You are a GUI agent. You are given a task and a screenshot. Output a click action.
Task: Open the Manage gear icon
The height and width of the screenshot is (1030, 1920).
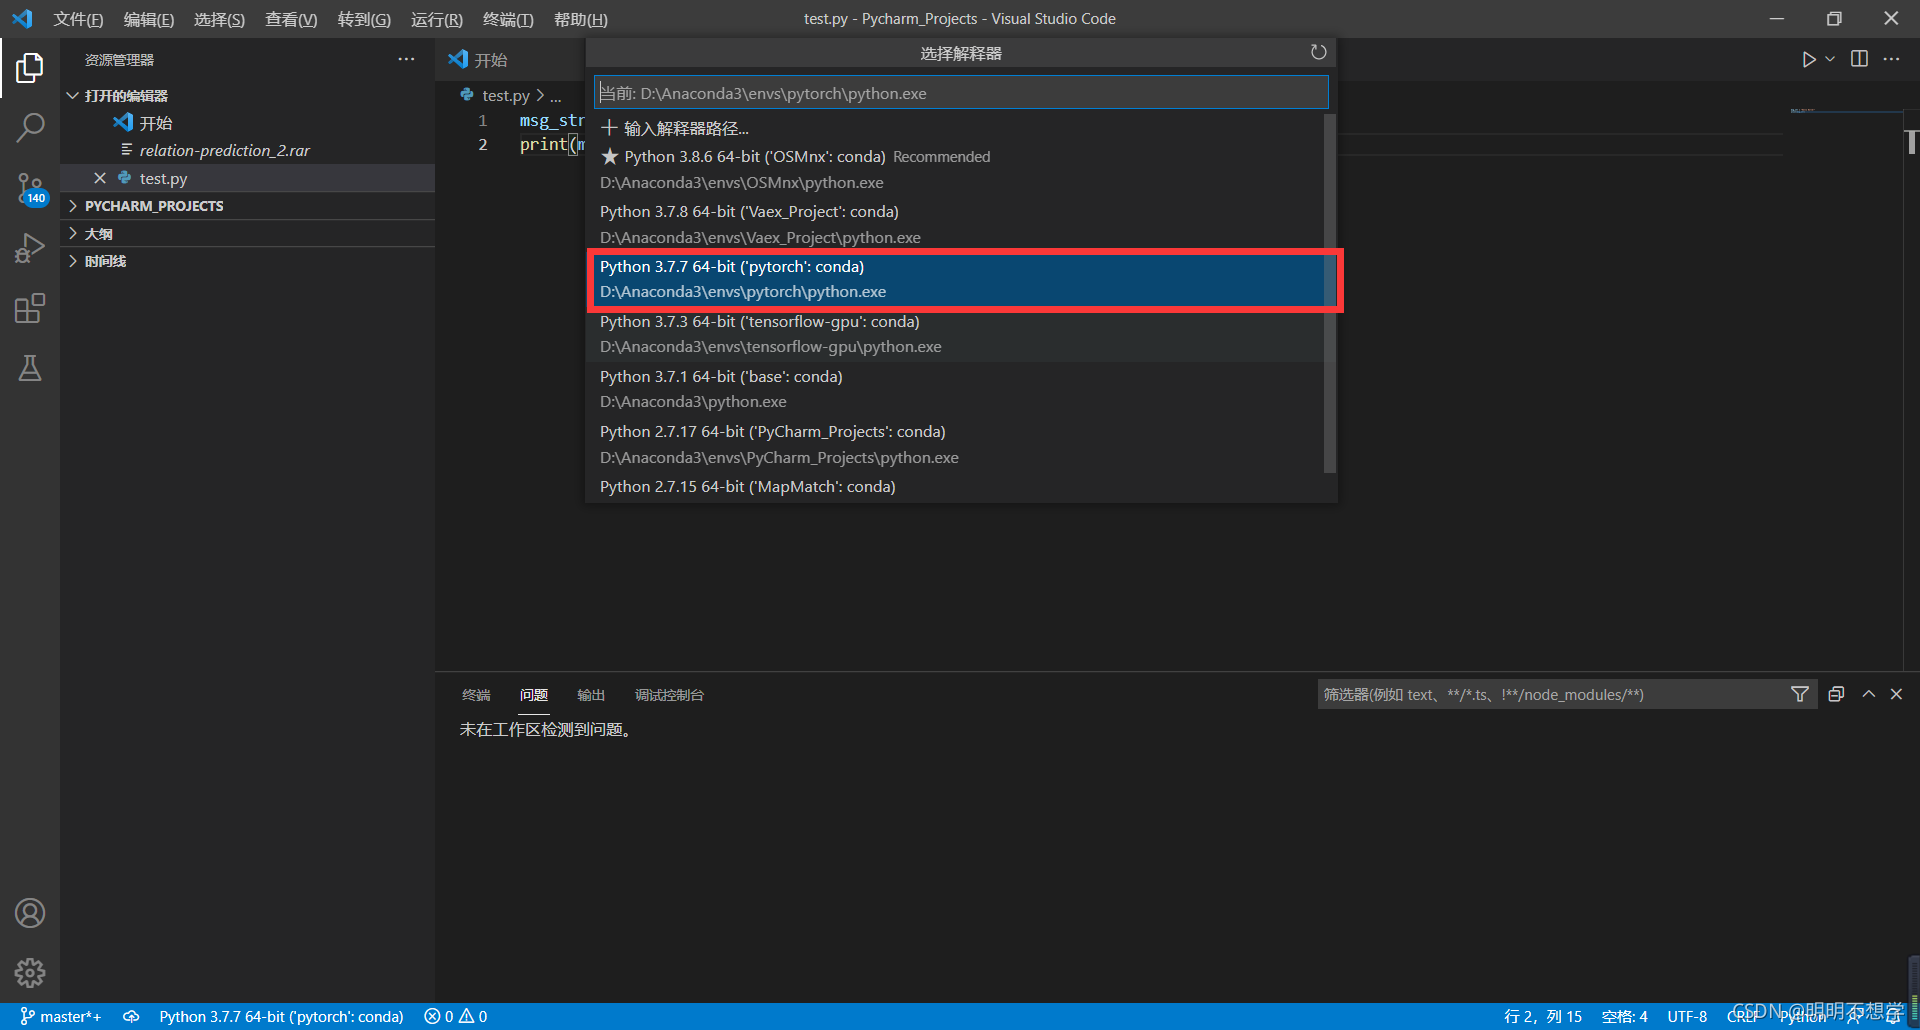point(30,972)
